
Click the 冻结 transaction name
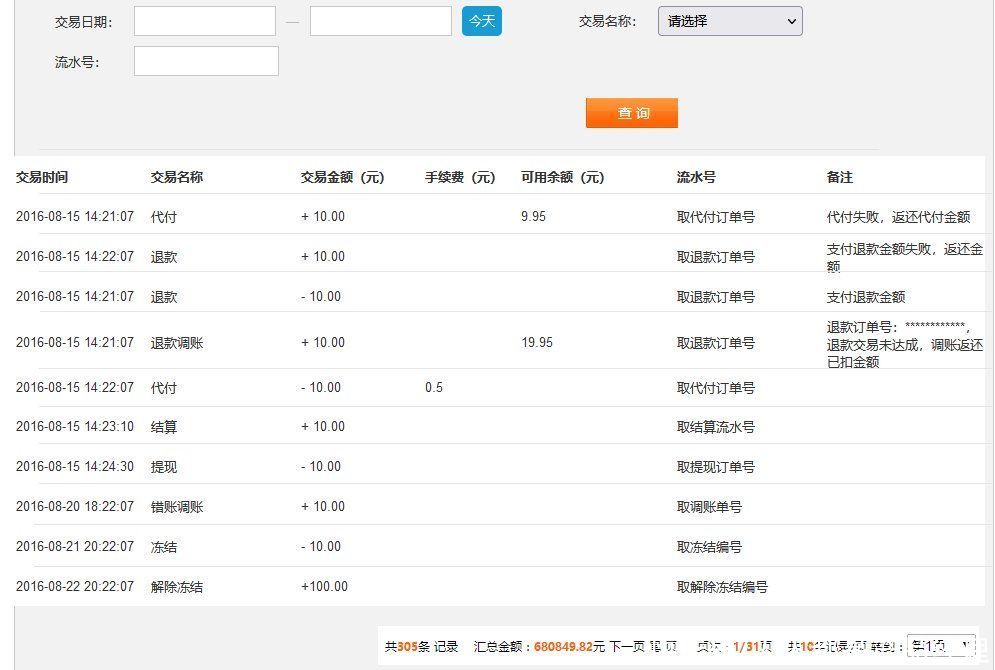click(x=164, y=547)
